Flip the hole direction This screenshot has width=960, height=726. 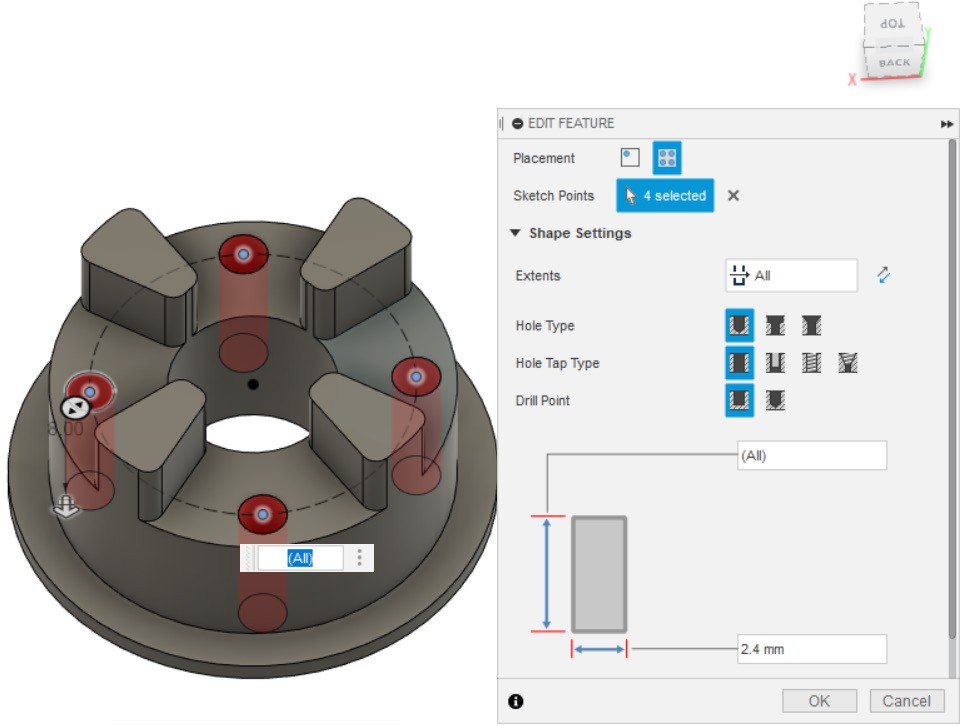(x=883, y=275)
